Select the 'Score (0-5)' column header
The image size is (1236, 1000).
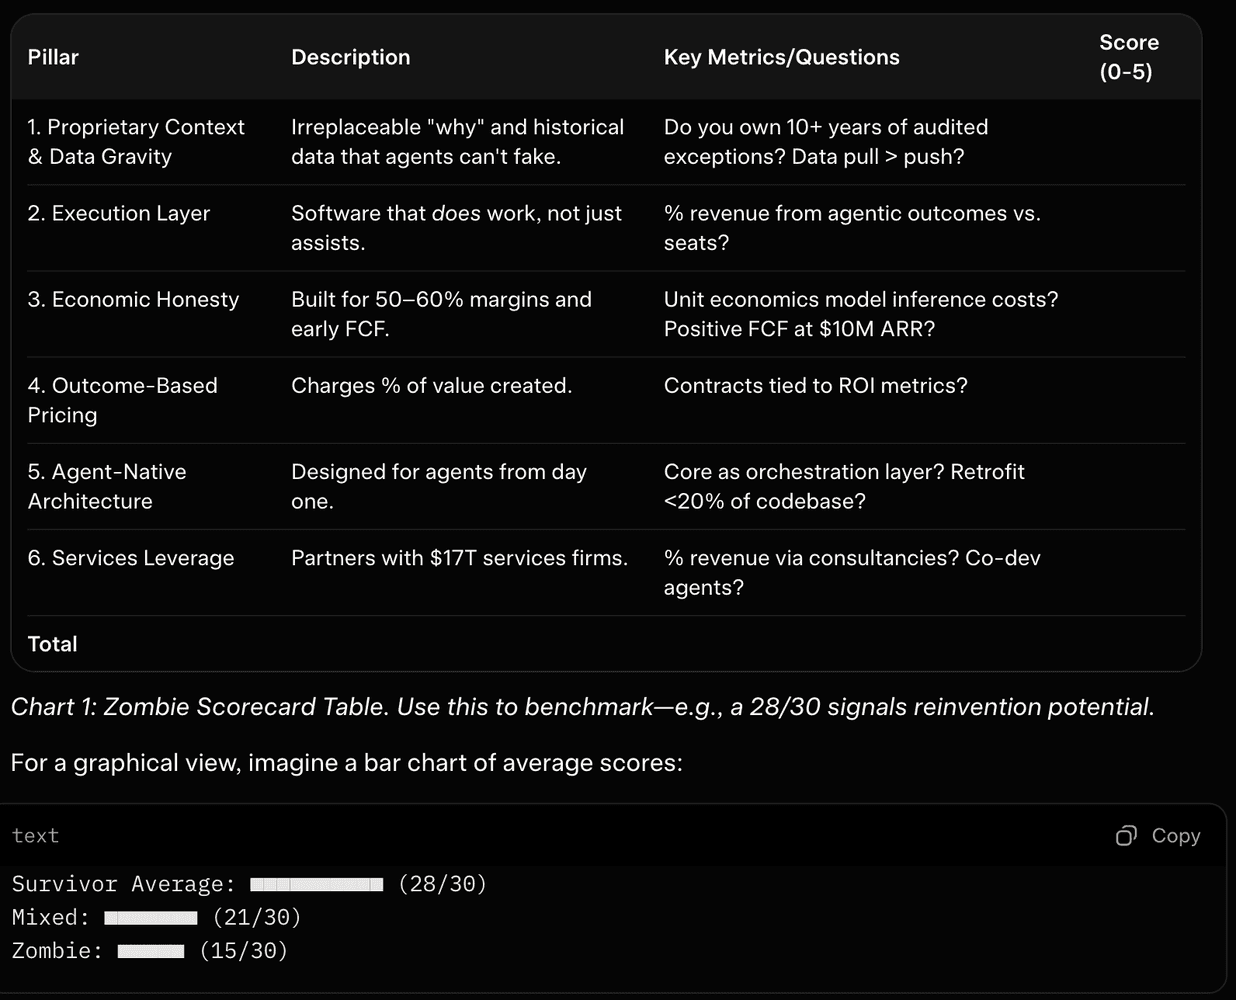[1129, 57]
